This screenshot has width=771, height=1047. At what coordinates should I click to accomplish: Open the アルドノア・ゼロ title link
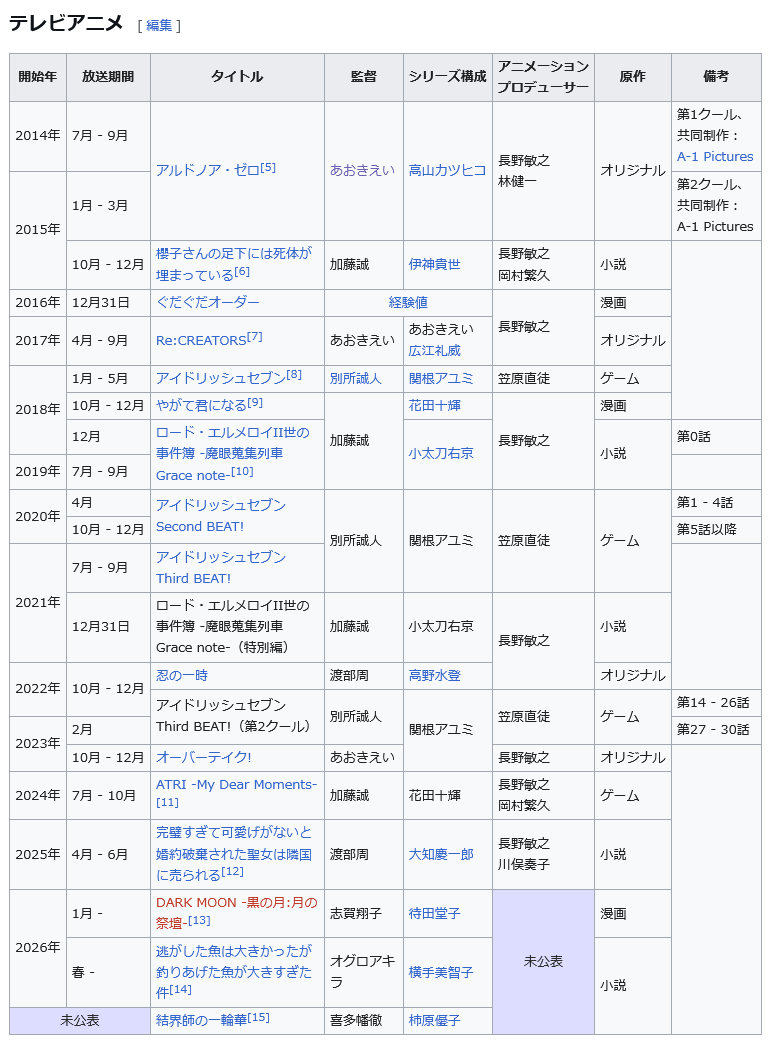pyautogui.click(x=207, y=170)
